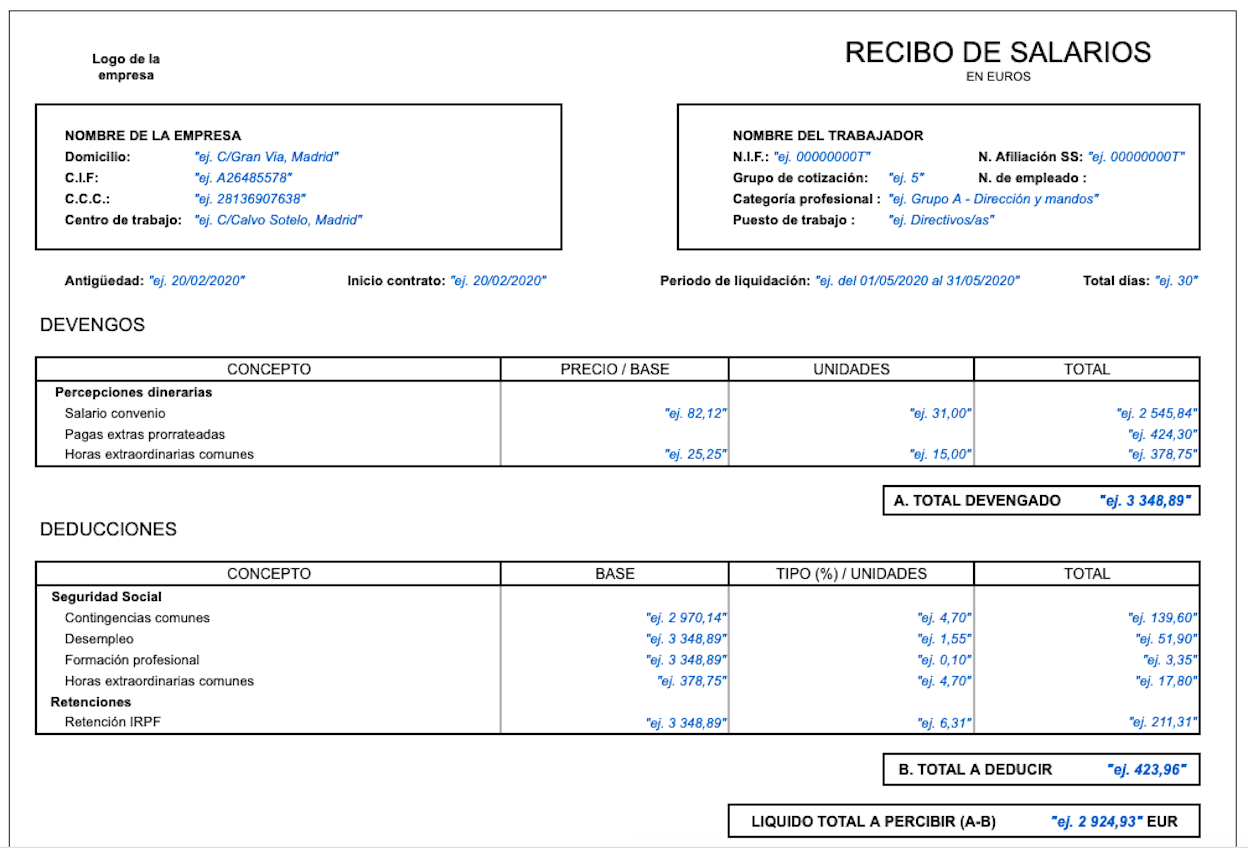Click Categoría profesional value 'ej. Grupo A - Dirección y mandos'
Image resolution: width=1248 pixels, height=848 pixels.
click(x=993, y=199)
